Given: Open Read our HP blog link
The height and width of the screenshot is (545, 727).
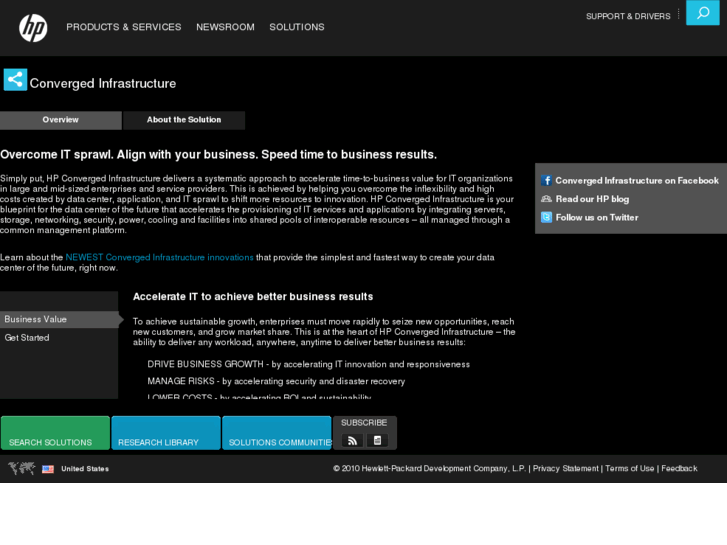Looking at the screenshot, I should click(x=593, y=199).
